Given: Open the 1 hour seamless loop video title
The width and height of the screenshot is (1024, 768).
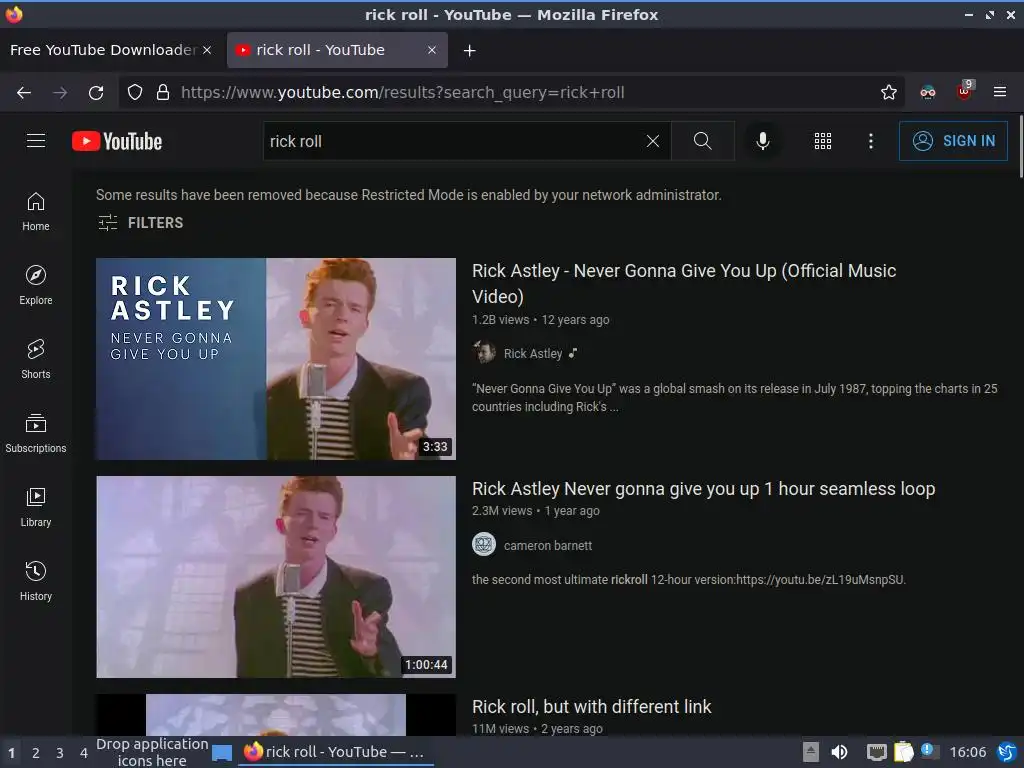Looking at the screenshot, I should point(703,488).
